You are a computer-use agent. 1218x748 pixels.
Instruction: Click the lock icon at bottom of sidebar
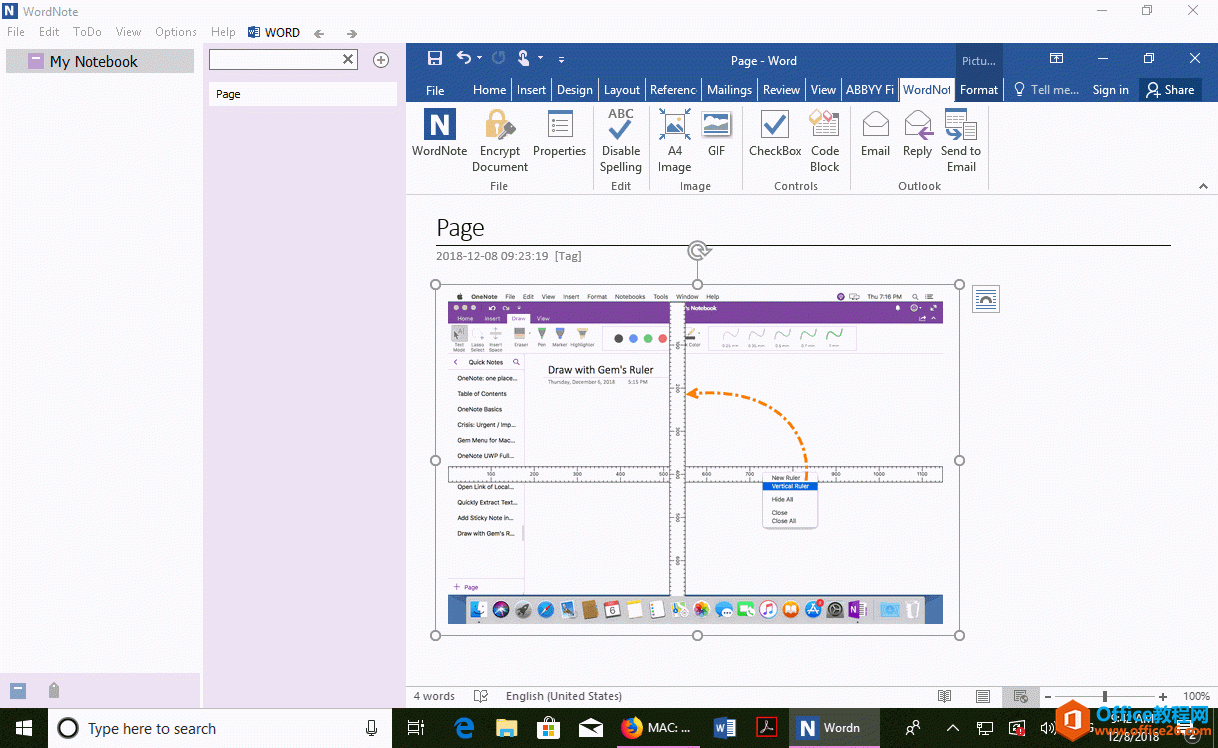coord(54,690)
